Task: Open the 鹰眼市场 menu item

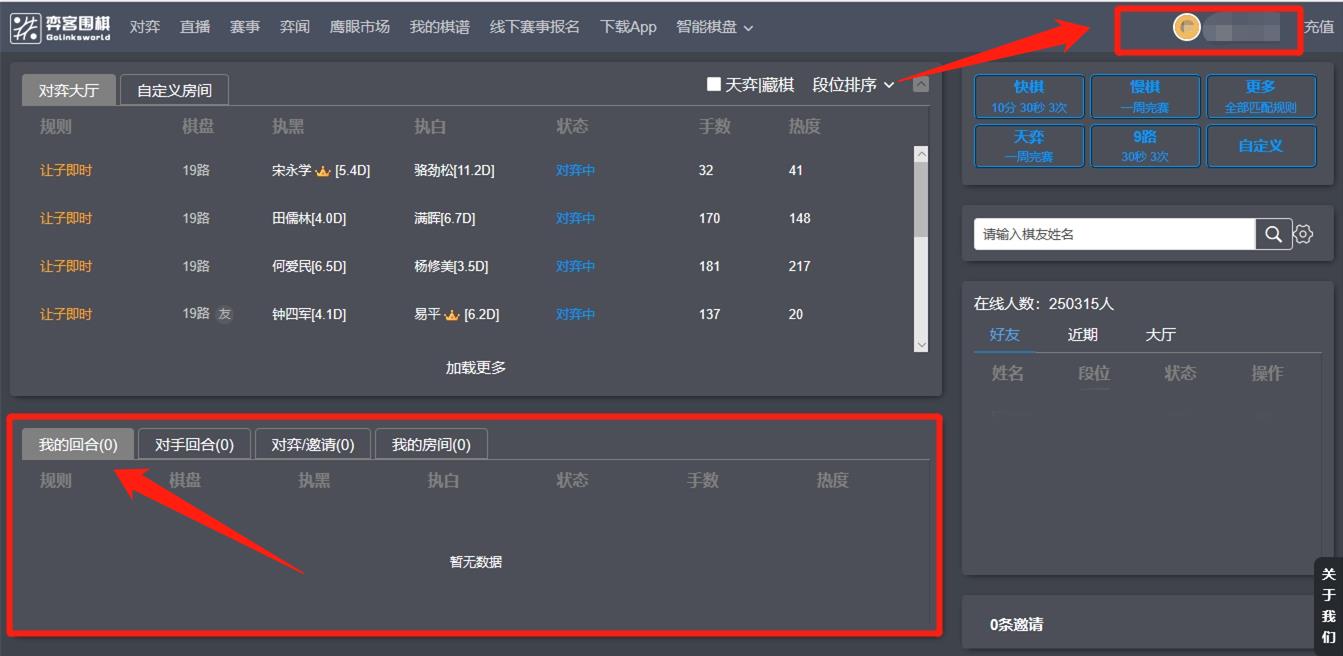Action: click(360, 27)
